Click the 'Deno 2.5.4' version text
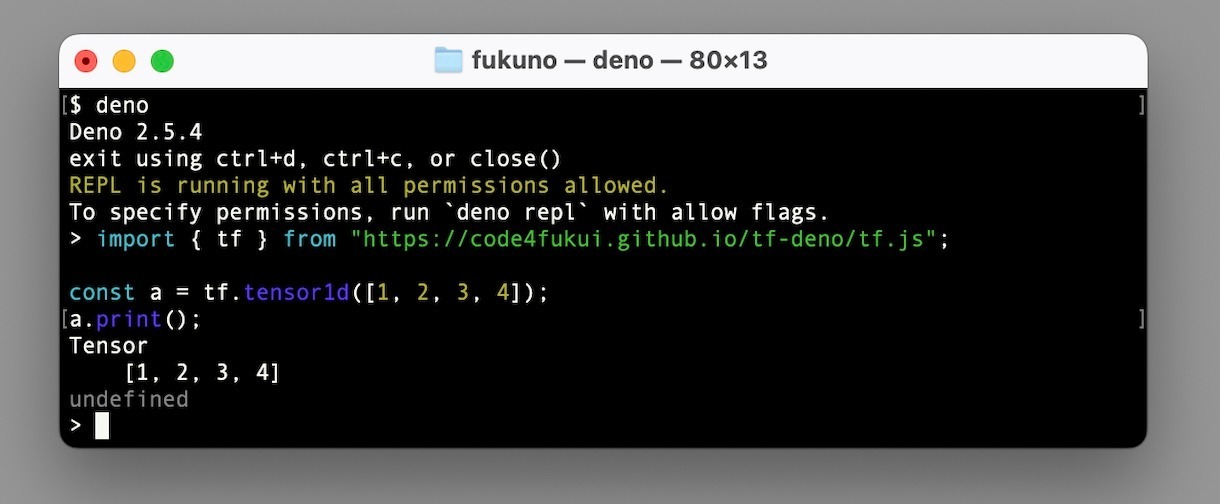 pos(135,132)
